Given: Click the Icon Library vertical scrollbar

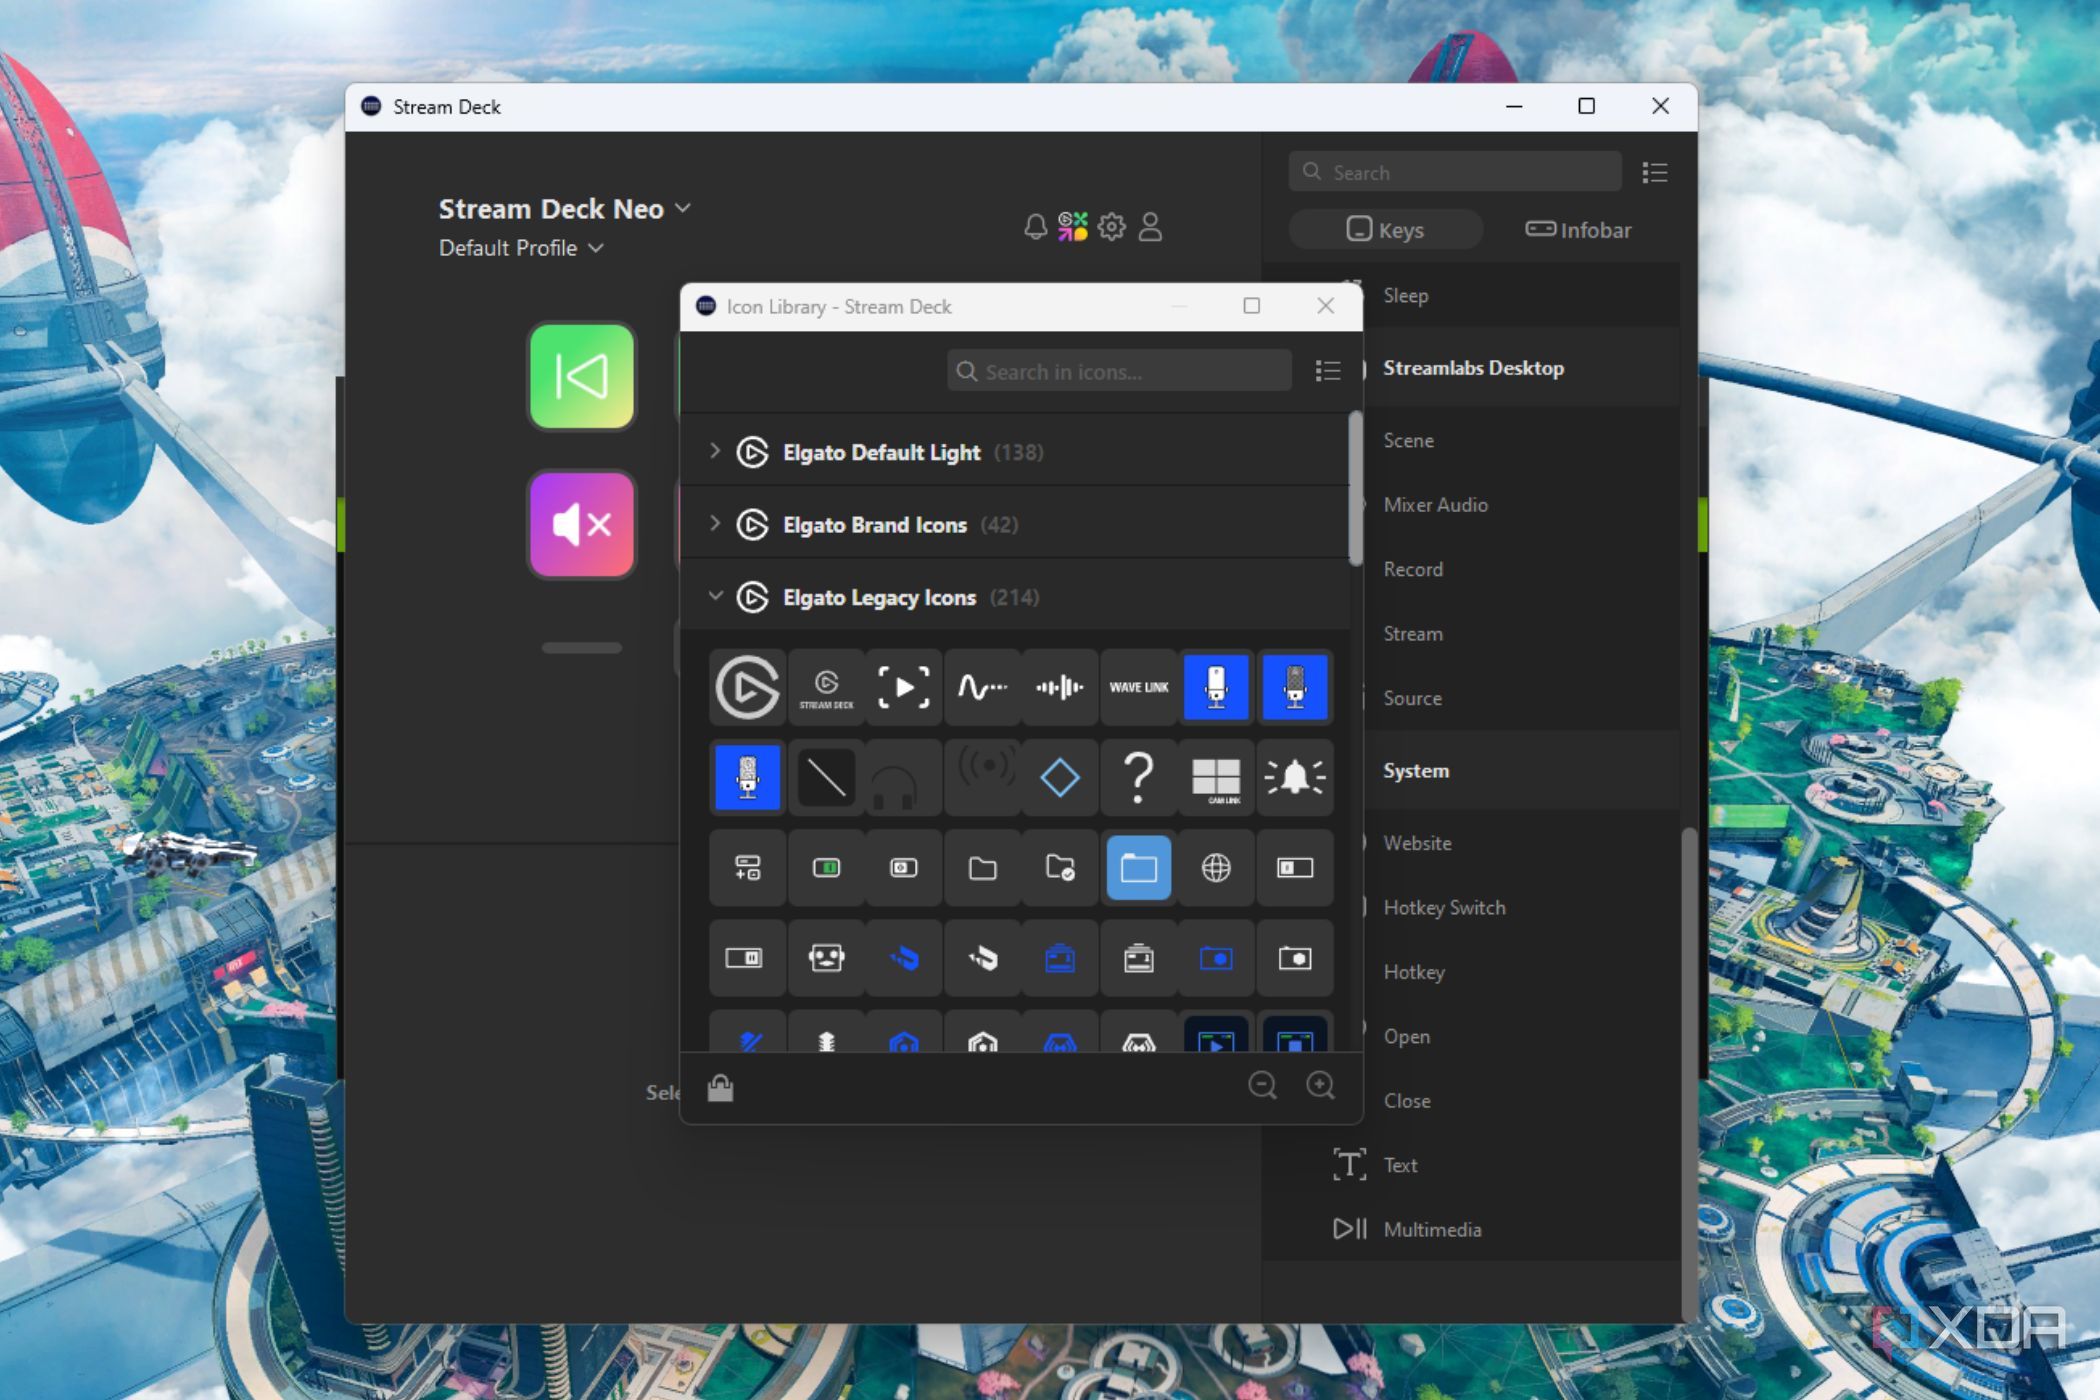Looking at the screenshot, I should coord(1355,490).
